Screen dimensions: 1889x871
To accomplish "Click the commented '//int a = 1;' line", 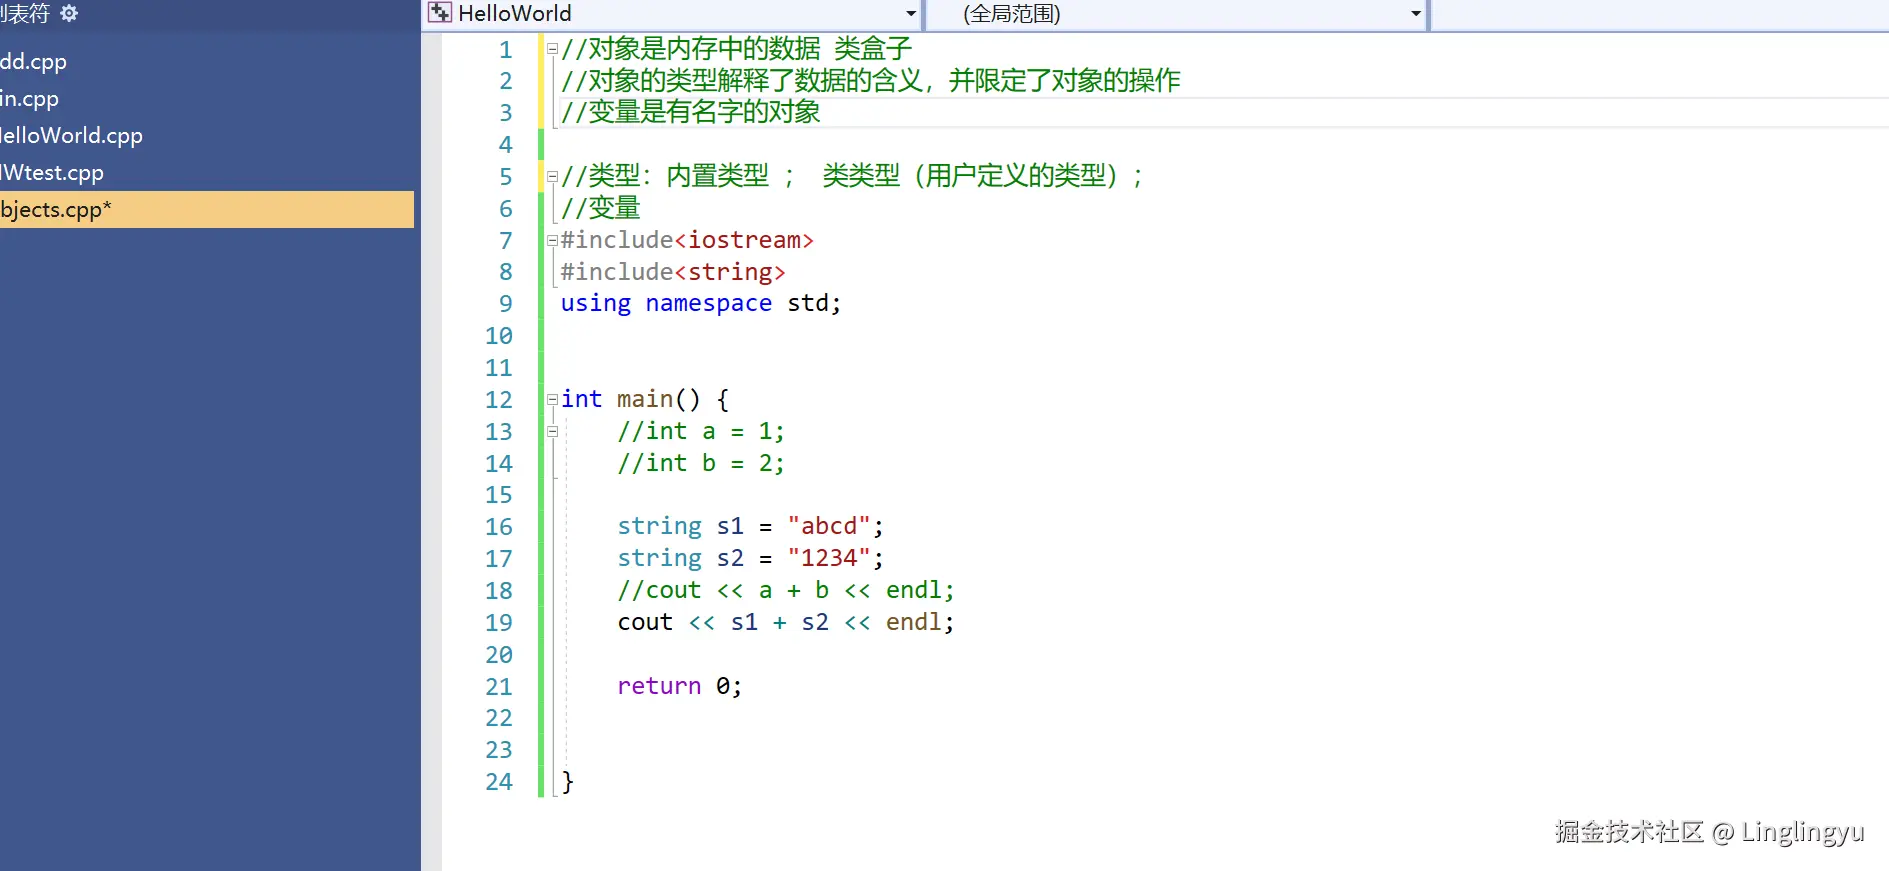I will 701,431.
